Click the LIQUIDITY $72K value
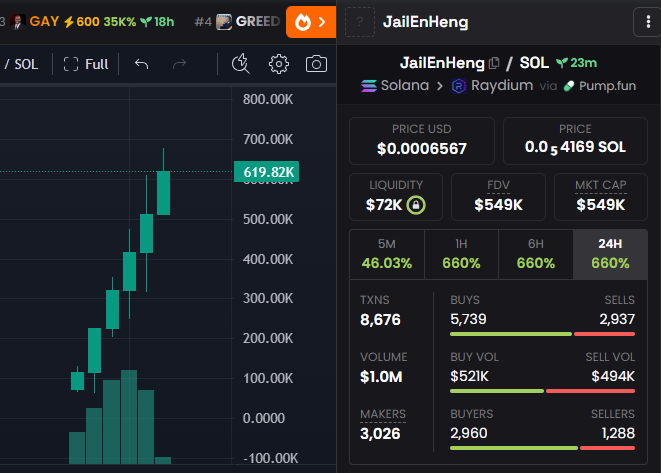Image resolution: width=661 pixels, height=473 pixels. (x=384, y=205)
